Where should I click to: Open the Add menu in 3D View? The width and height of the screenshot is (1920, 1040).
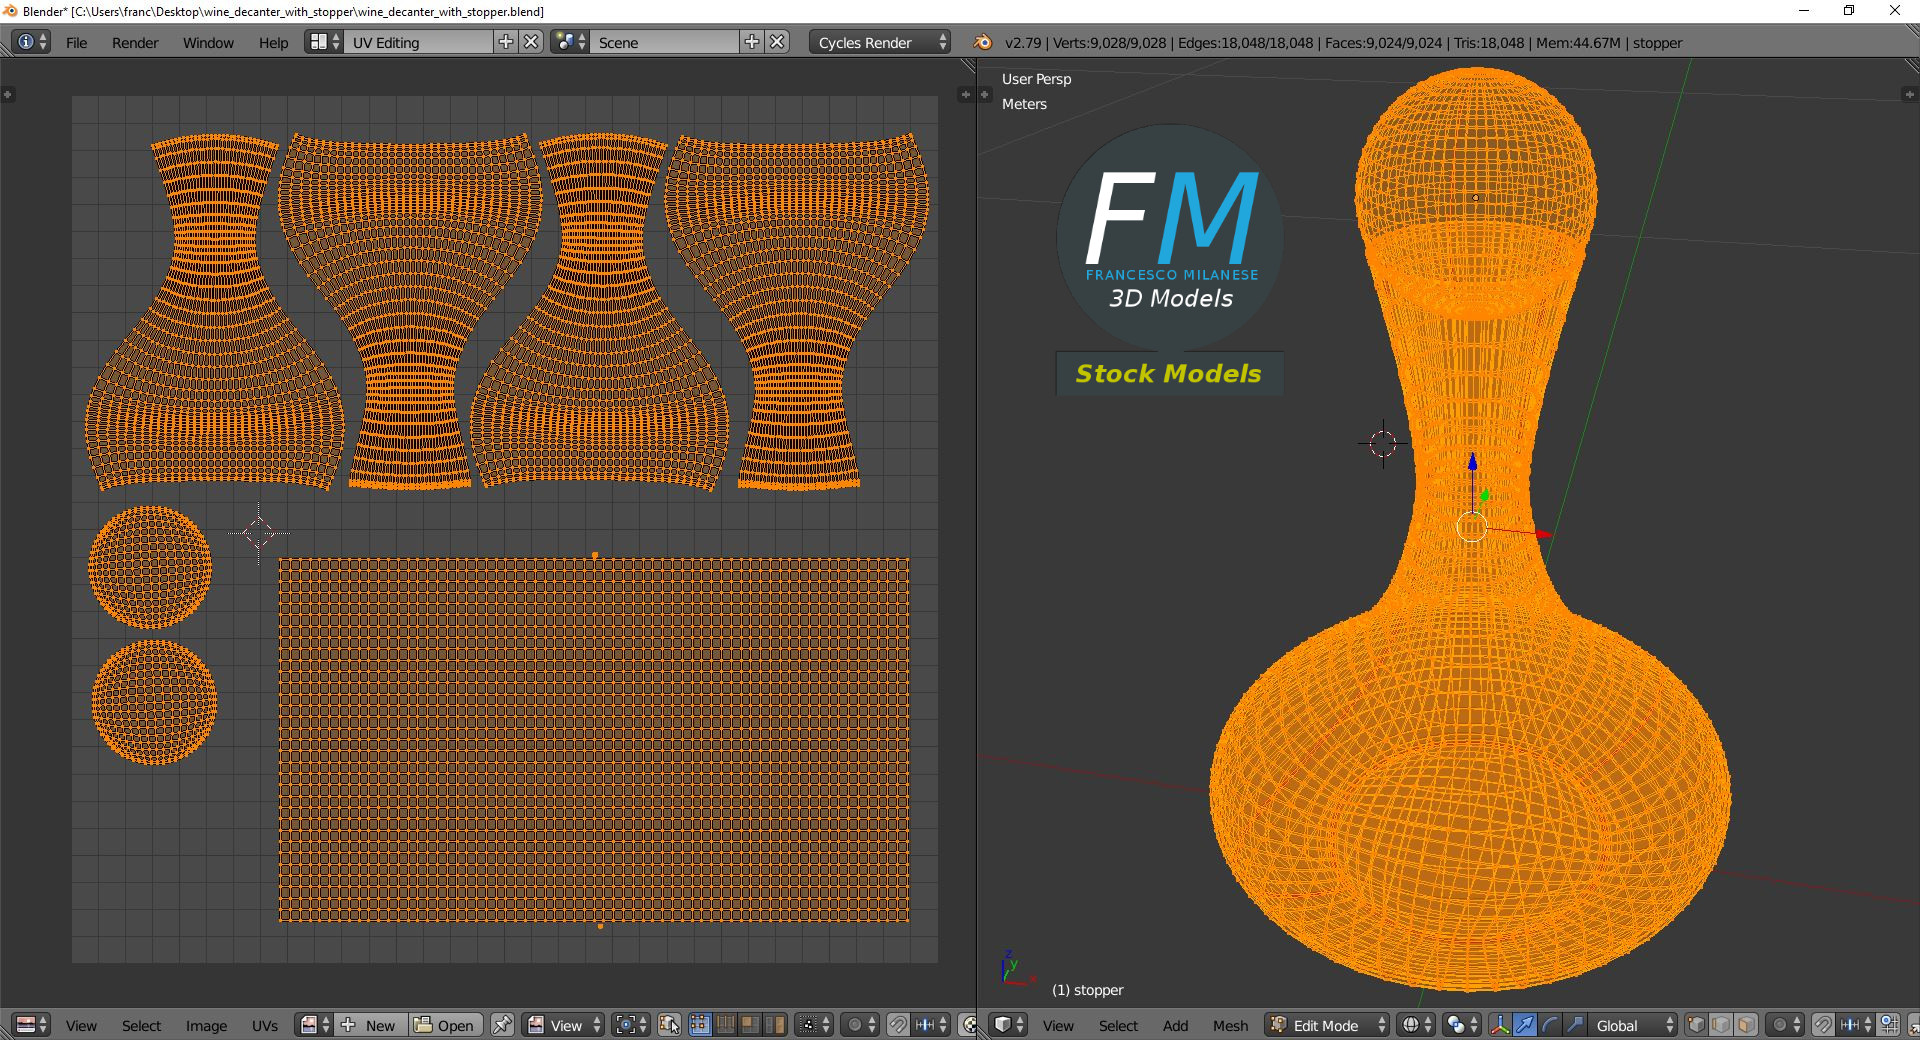[x=1175, y=1026]
